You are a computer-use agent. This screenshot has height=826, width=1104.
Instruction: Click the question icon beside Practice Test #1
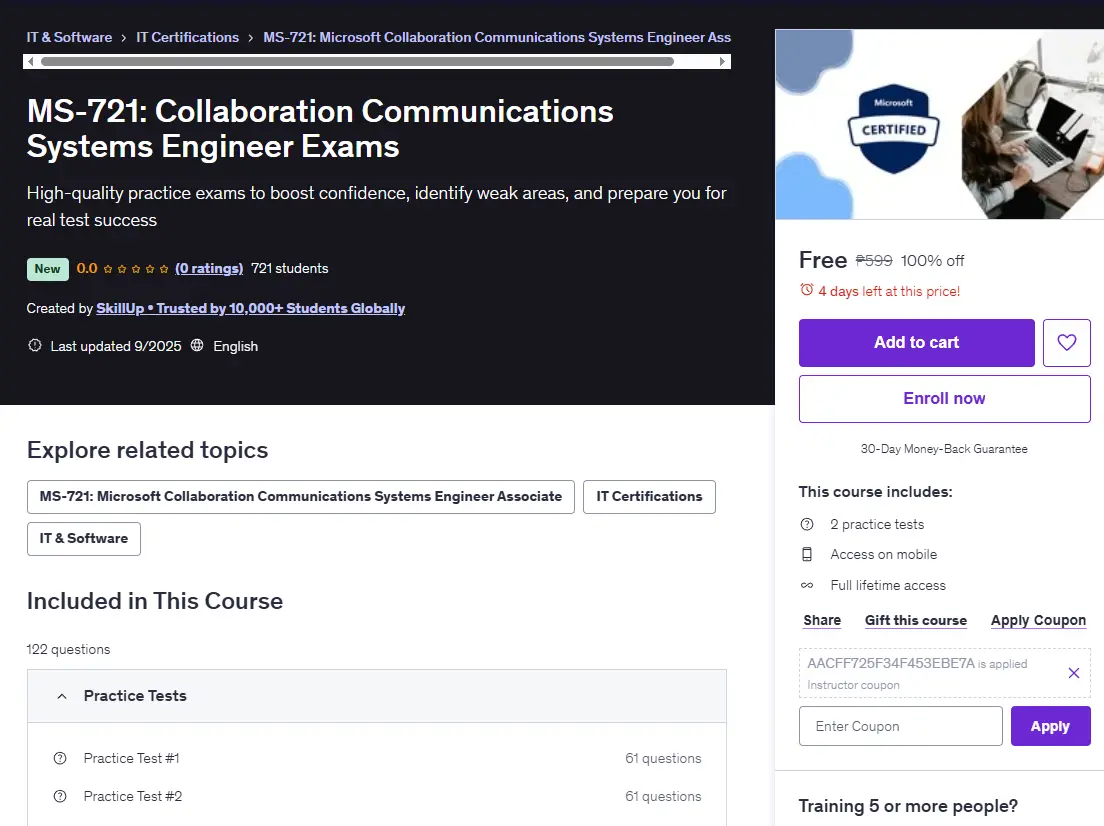point(61,758)
